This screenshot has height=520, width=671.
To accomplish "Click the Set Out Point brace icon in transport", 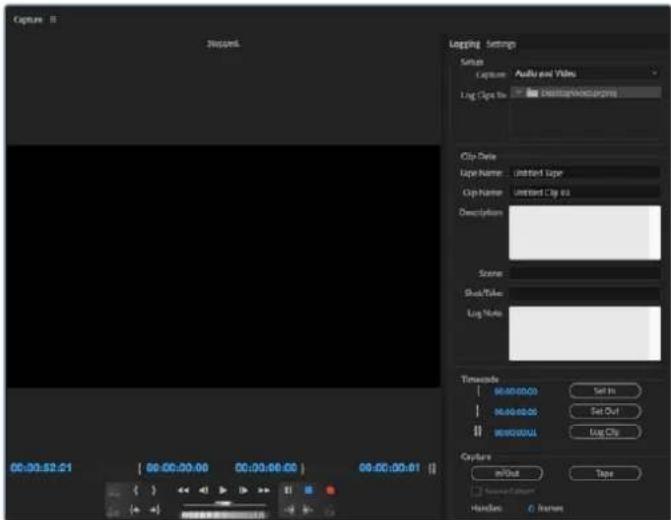I will click(154, 490).
